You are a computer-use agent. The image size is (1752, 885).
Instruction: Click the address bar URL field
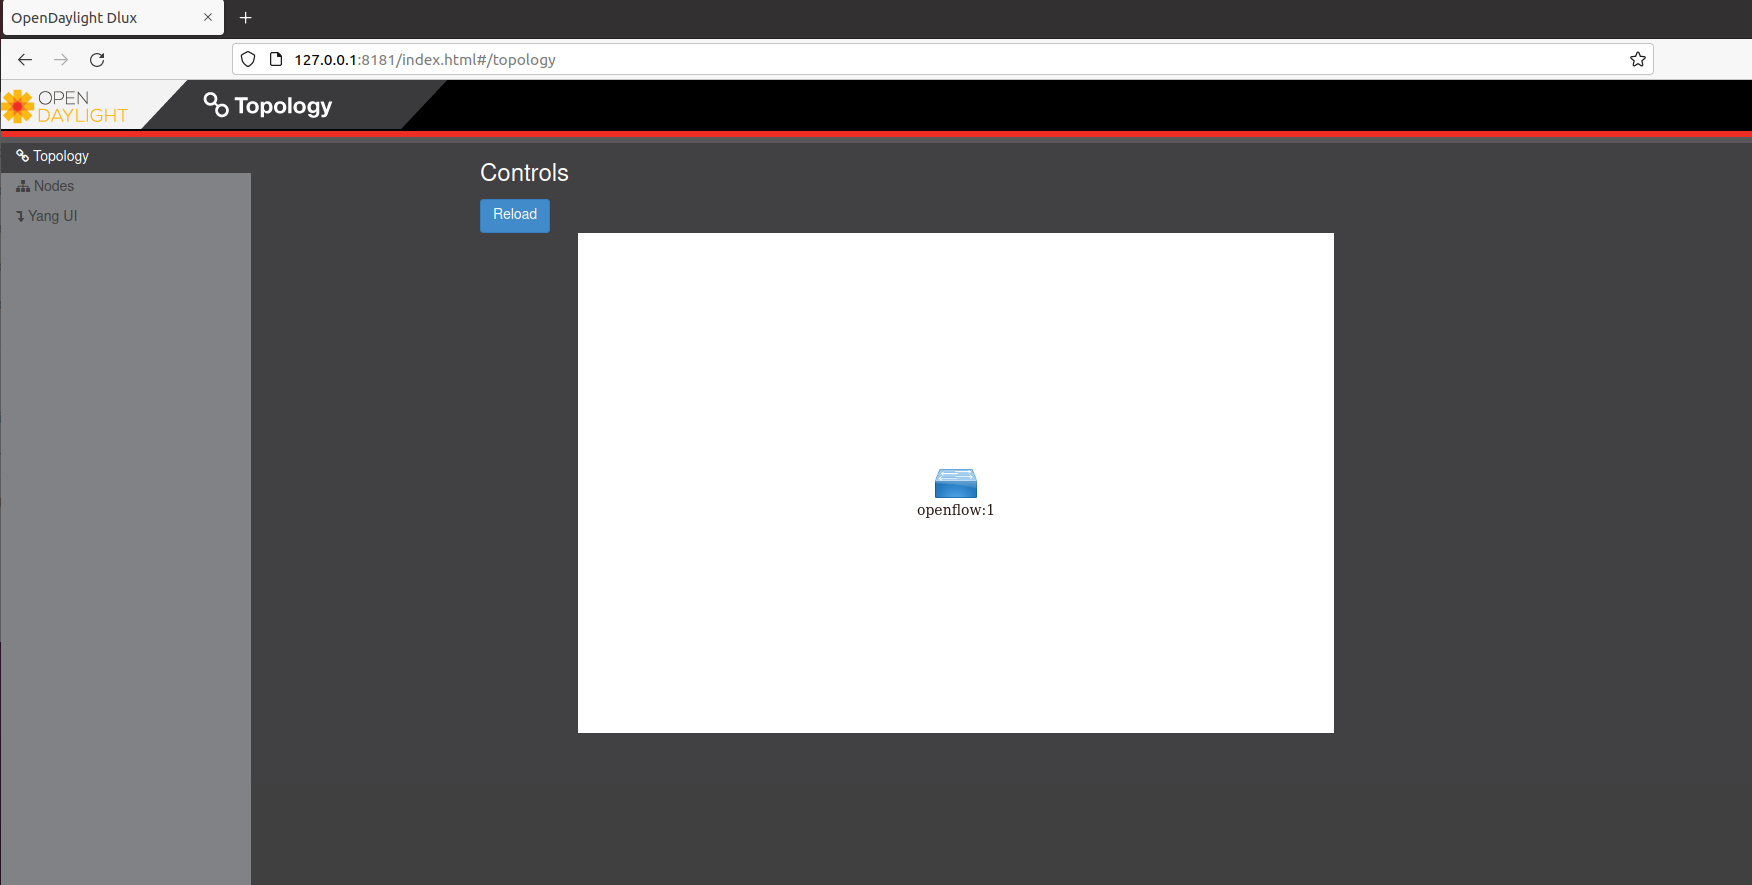942,60
